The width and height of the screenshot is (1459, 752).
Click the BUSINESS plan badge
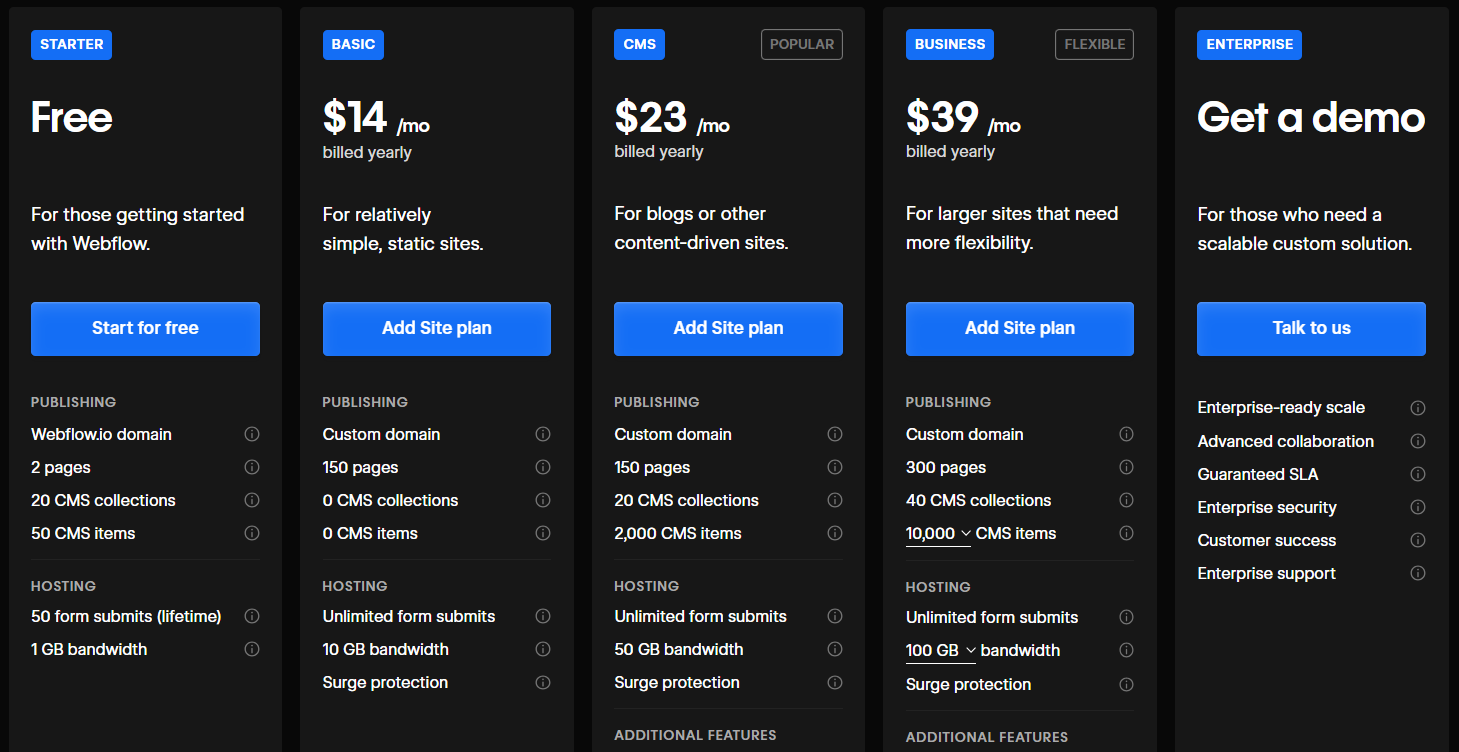[950, 44]
